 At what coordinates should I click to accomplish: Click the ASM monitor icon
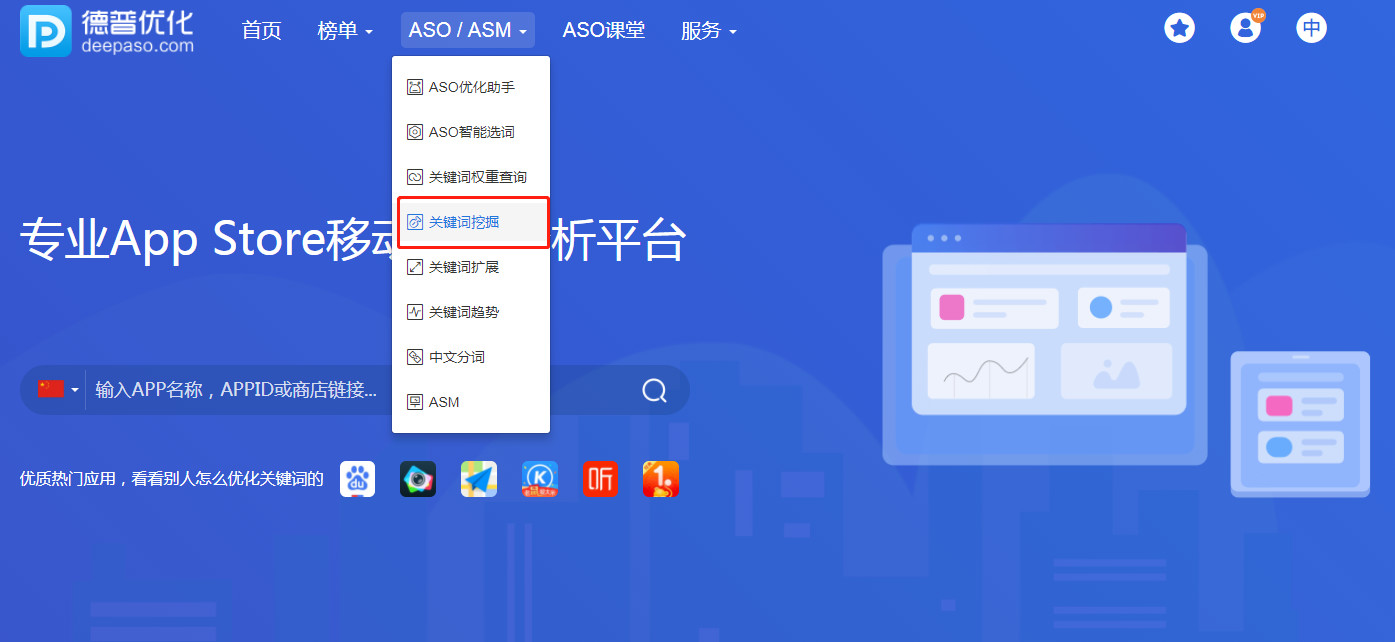click(415, 402)
